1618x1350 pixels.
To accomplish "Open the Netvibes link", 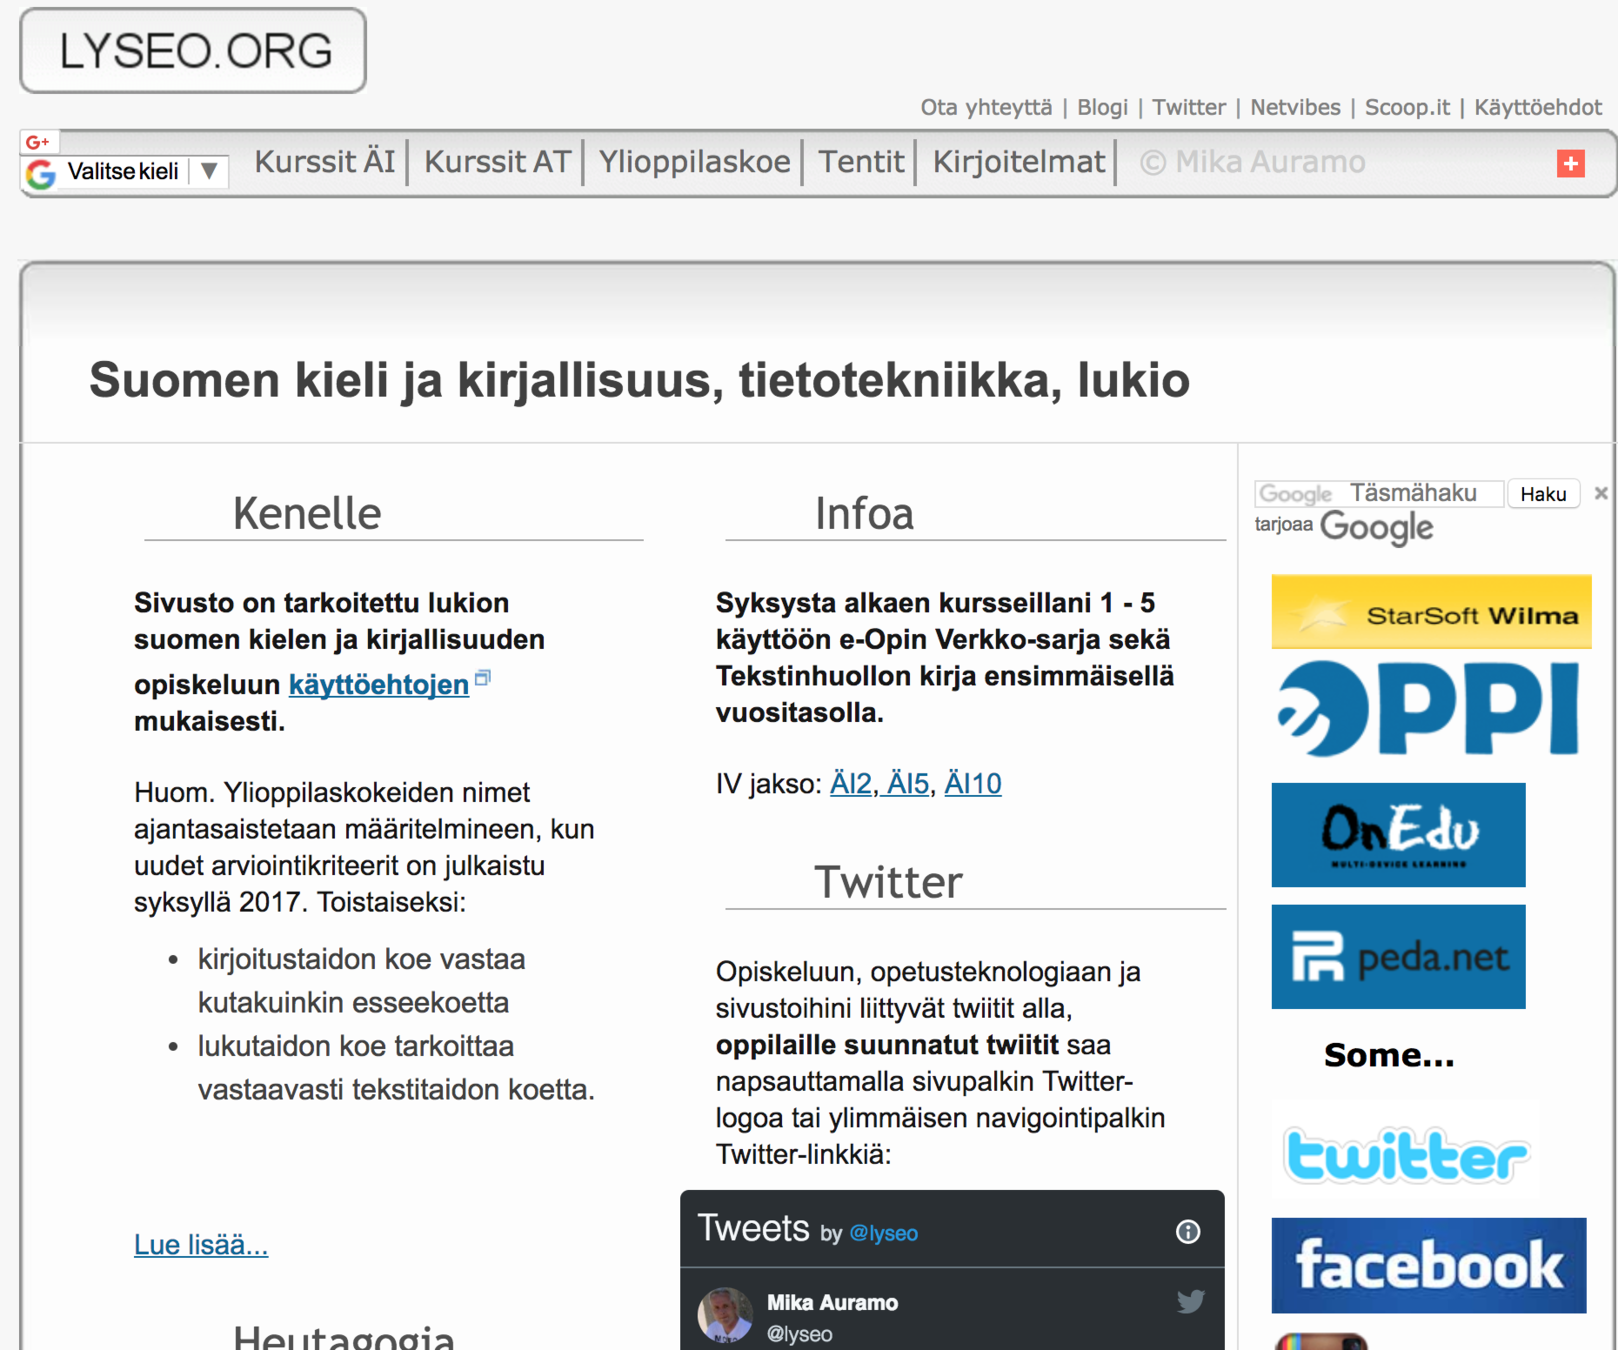I will 1295,107.
